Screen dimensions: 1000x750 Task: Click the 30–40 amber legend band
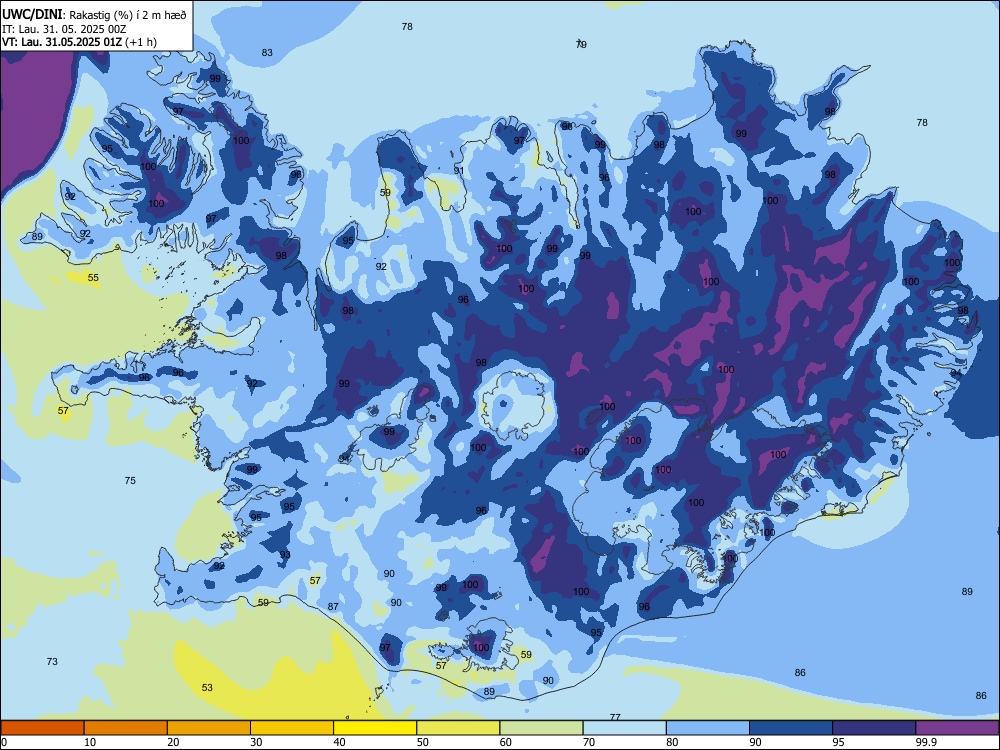point(292,728)
